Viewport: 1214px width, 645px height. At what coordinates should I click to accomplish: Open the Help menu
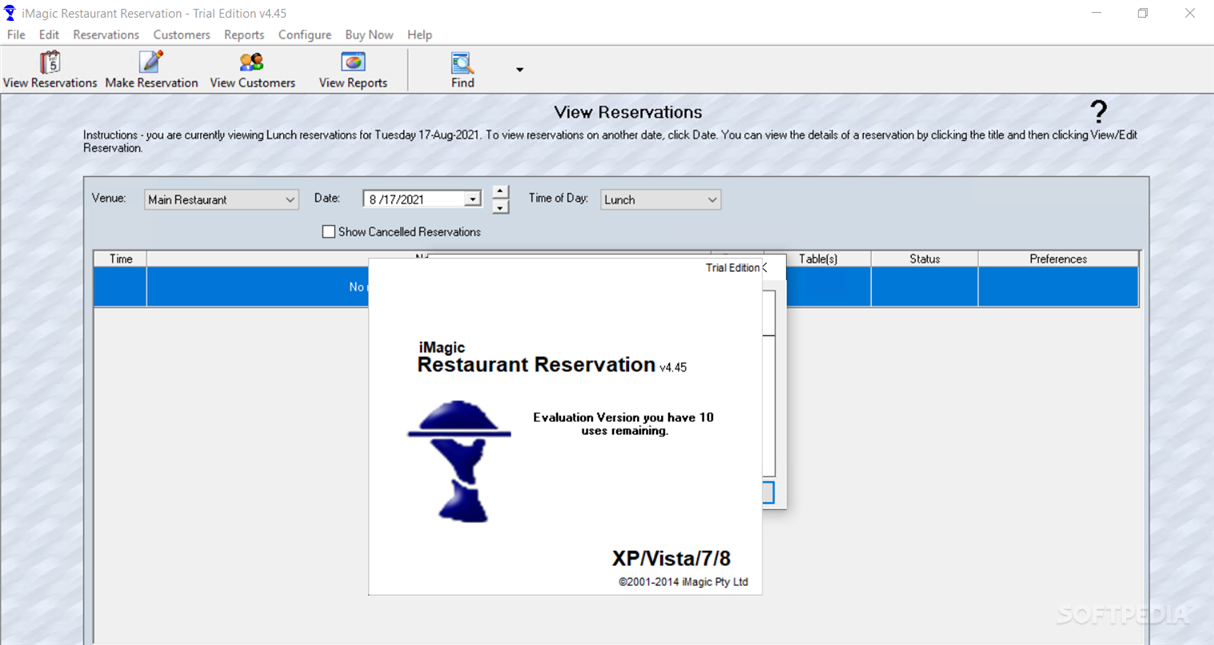[x=420, y=34]
